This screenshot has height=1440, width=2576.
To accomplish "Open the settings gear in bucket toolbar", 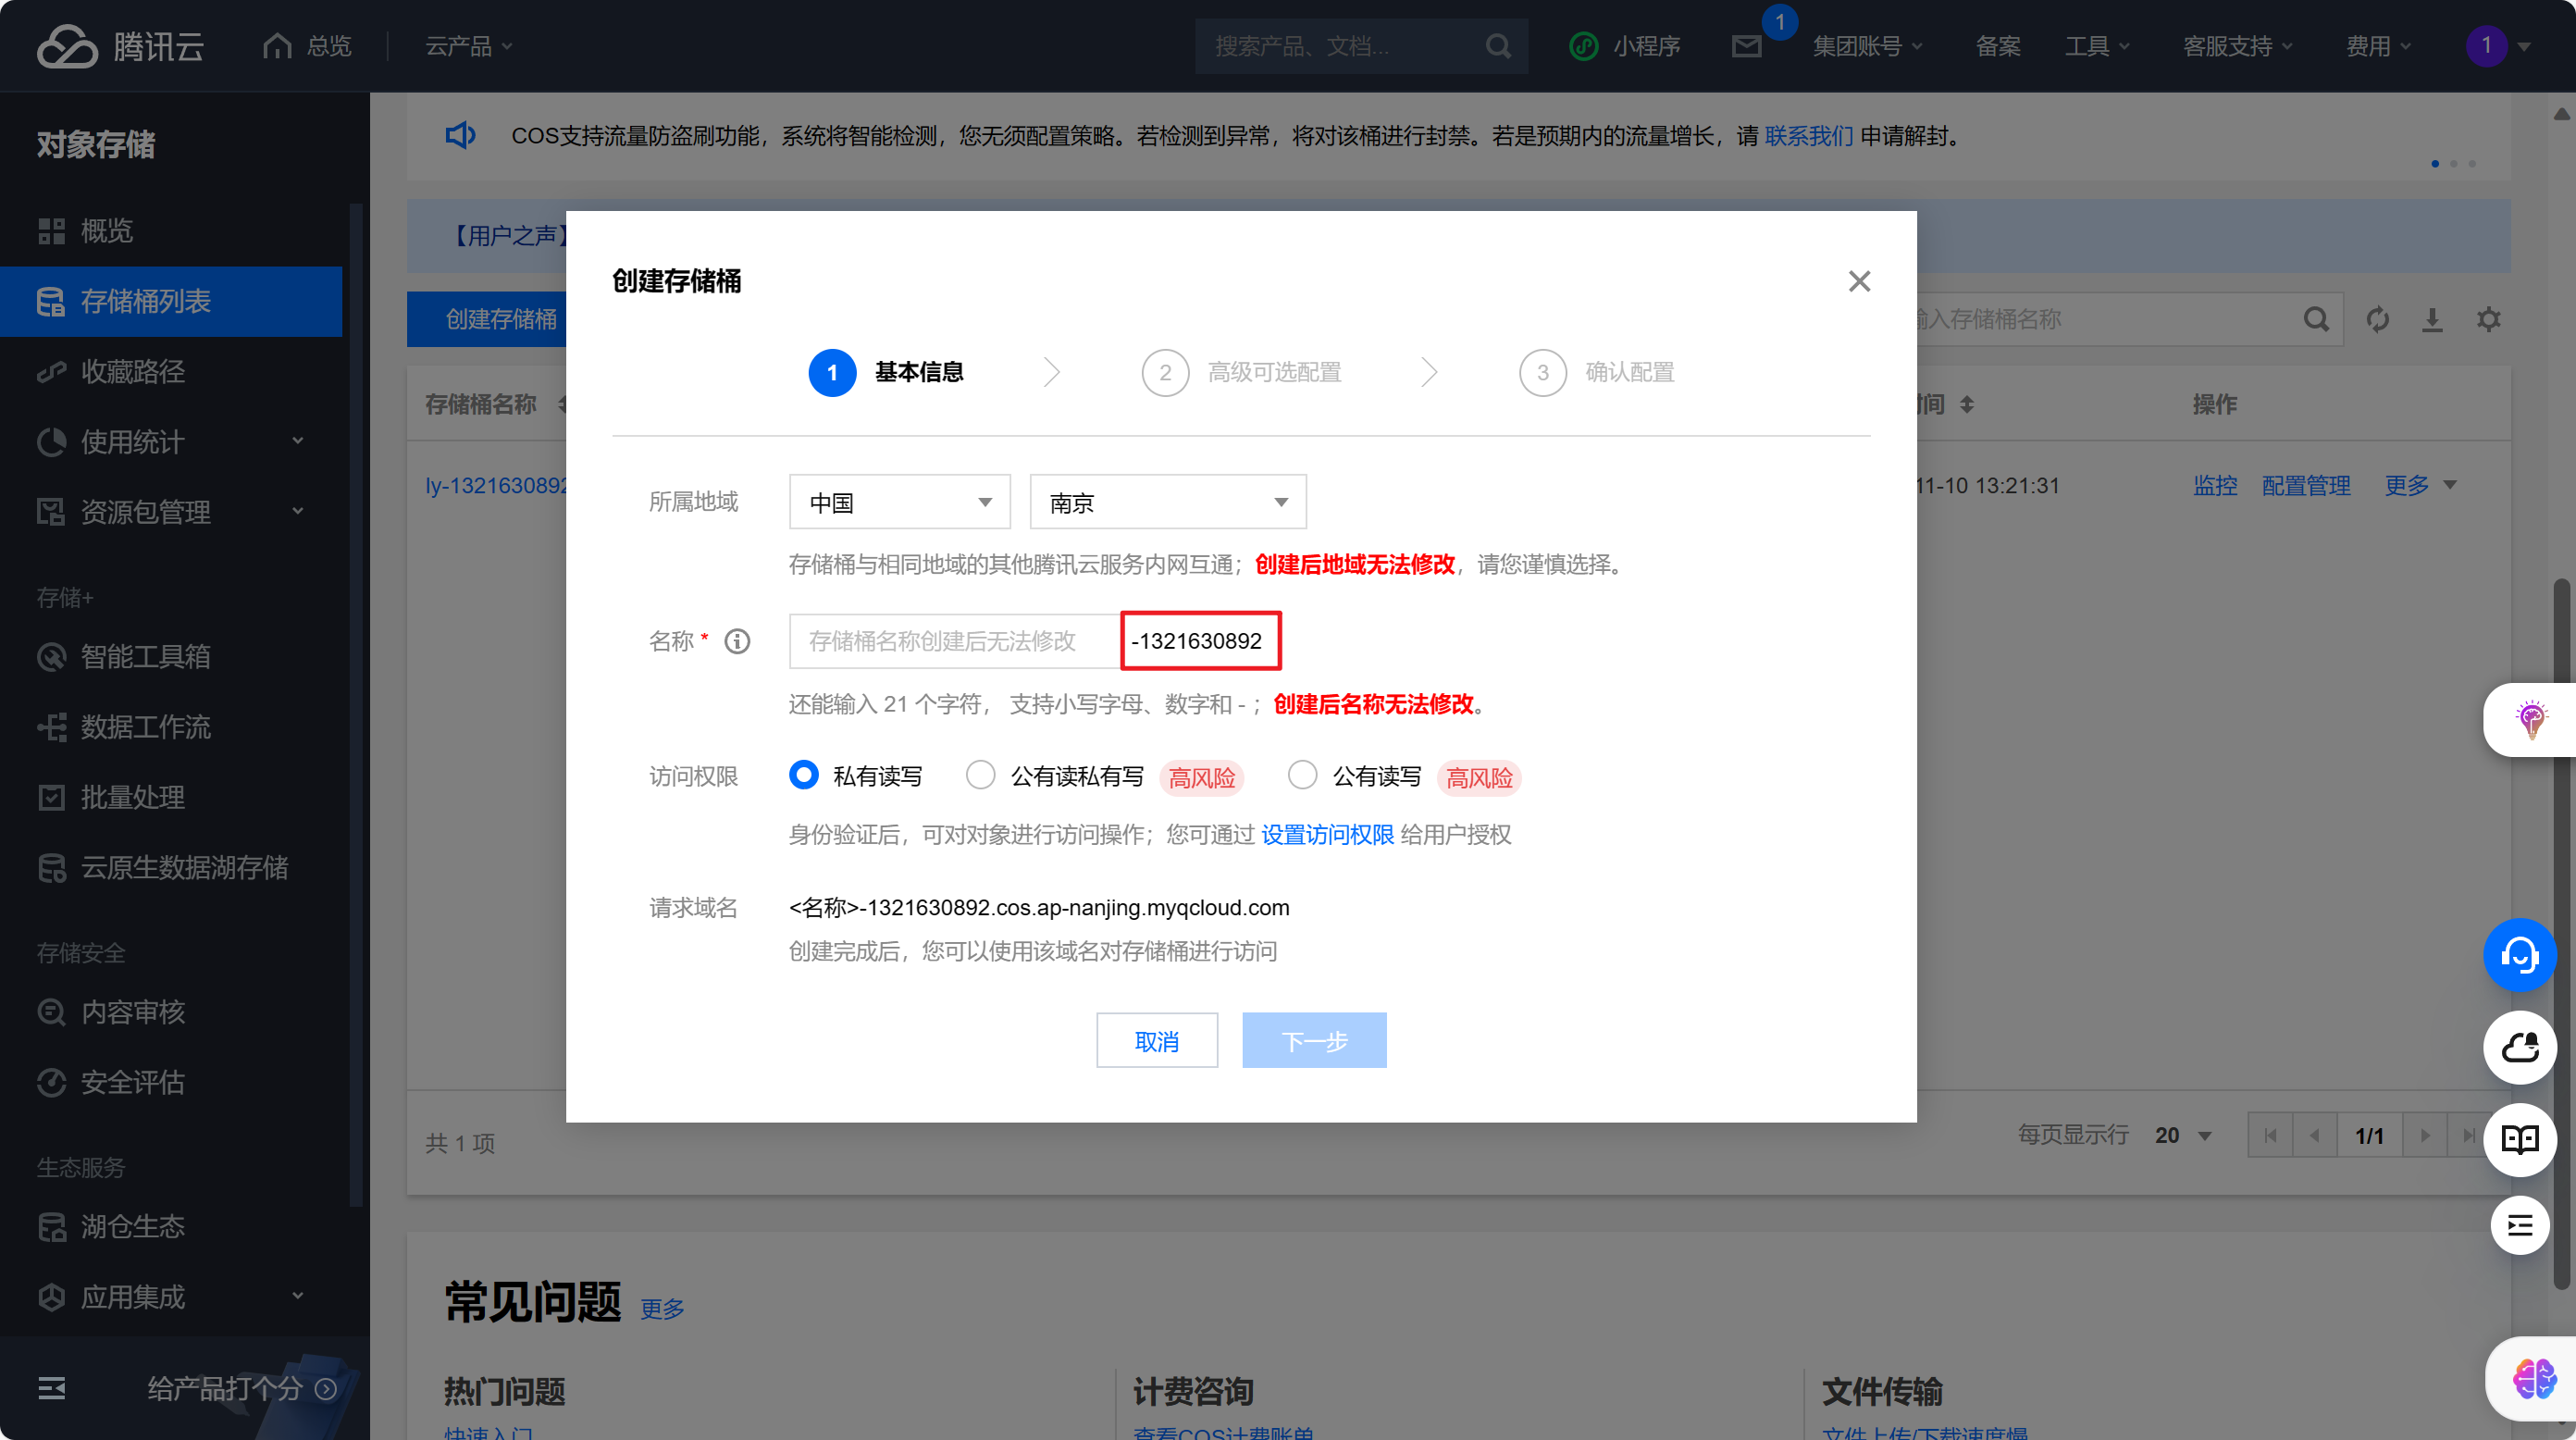I will pos(2488,319).
